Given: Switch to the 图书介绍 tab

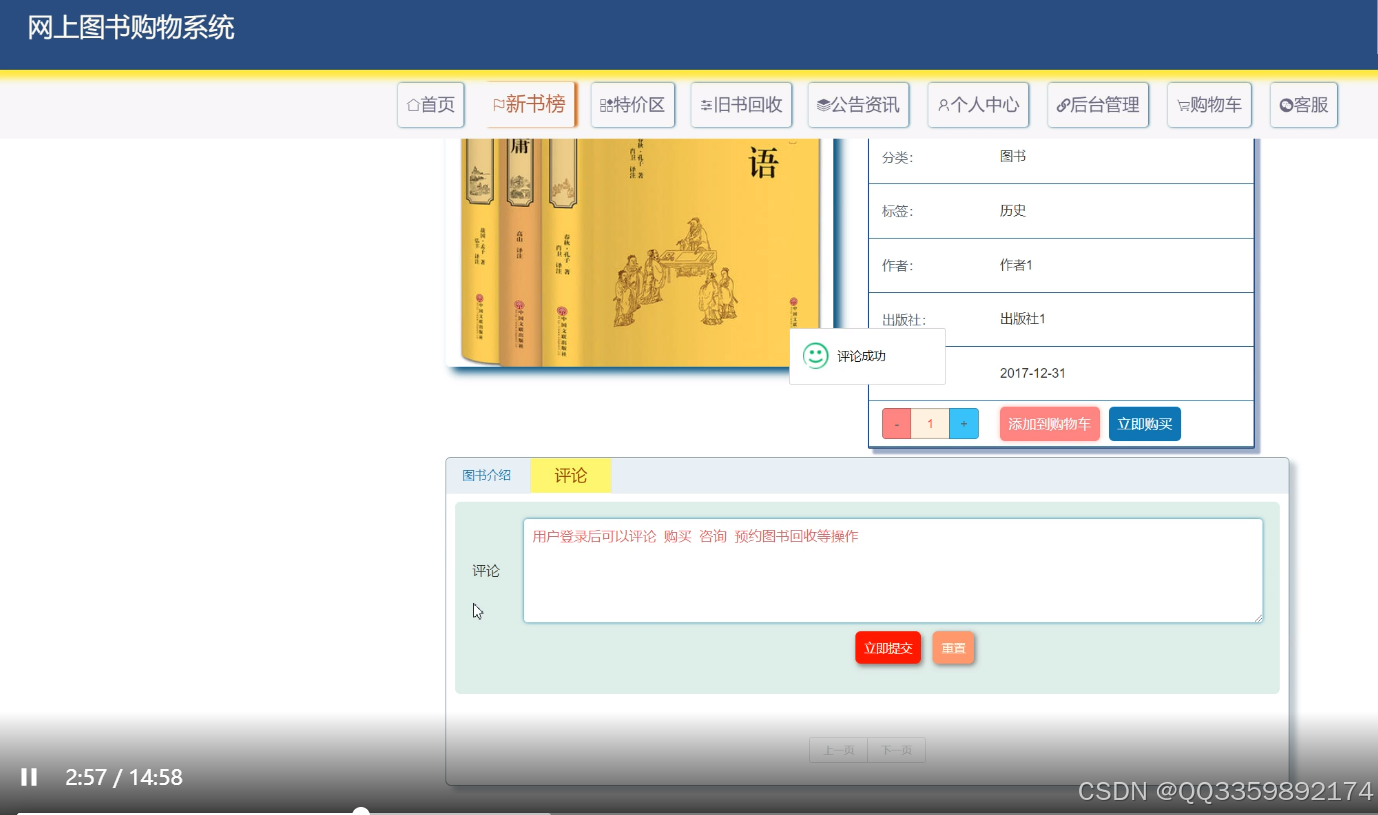Looking at the screenshot, I should (x=487, y=475).
